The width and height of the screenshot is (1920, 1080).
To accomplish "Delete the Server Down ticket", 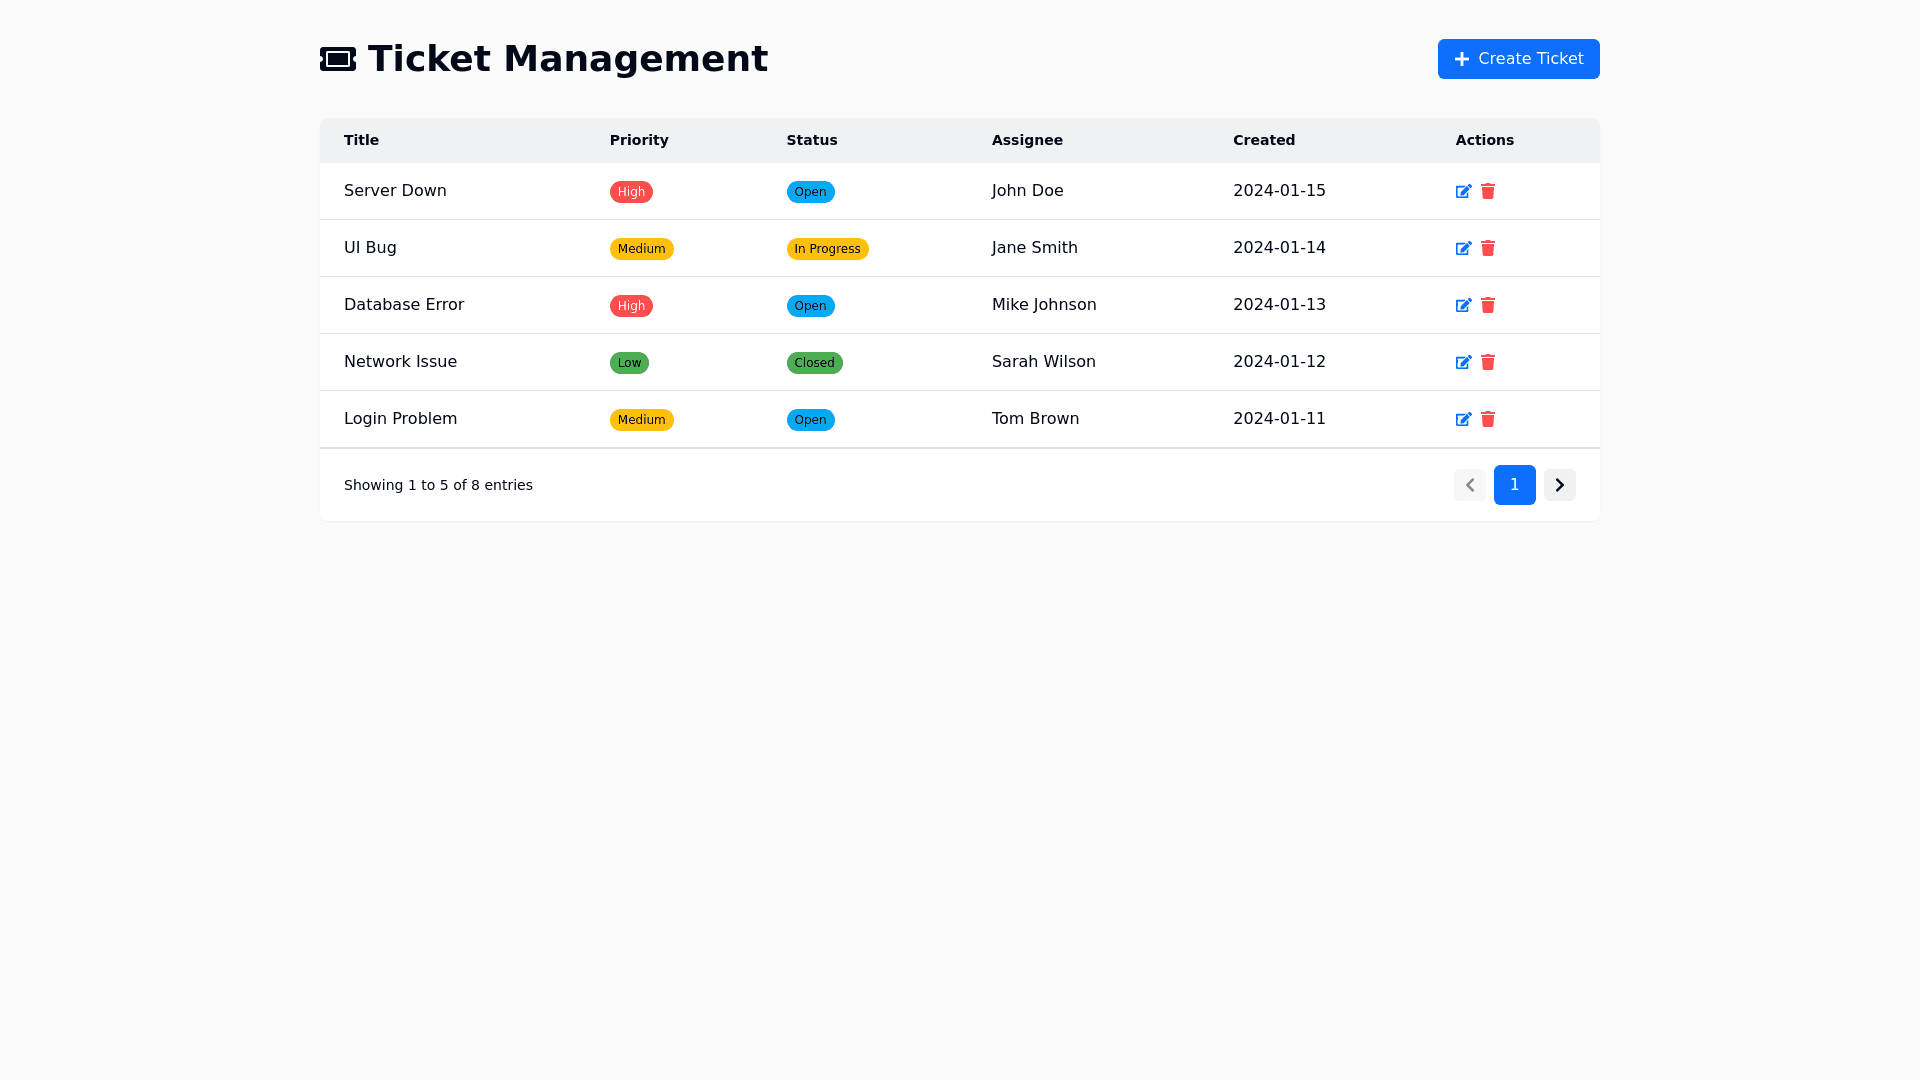I will click(x=1488, y=191).
